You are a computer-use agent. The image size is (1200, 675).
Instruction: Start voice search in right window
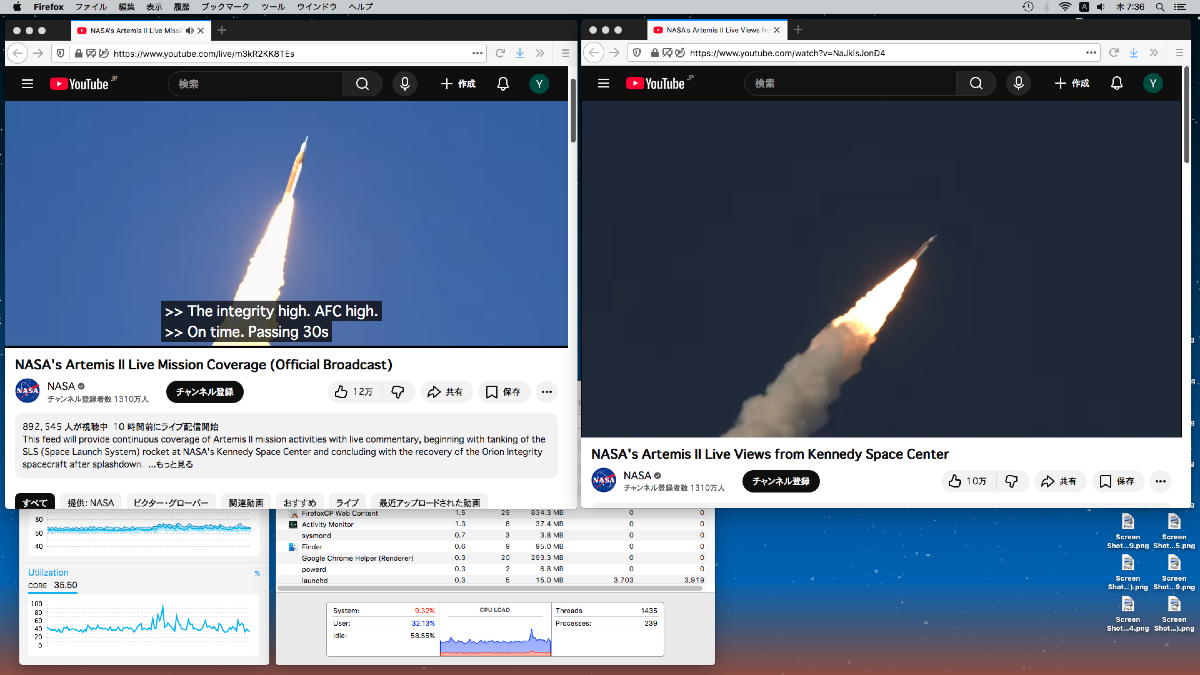tap(1019, 84)
